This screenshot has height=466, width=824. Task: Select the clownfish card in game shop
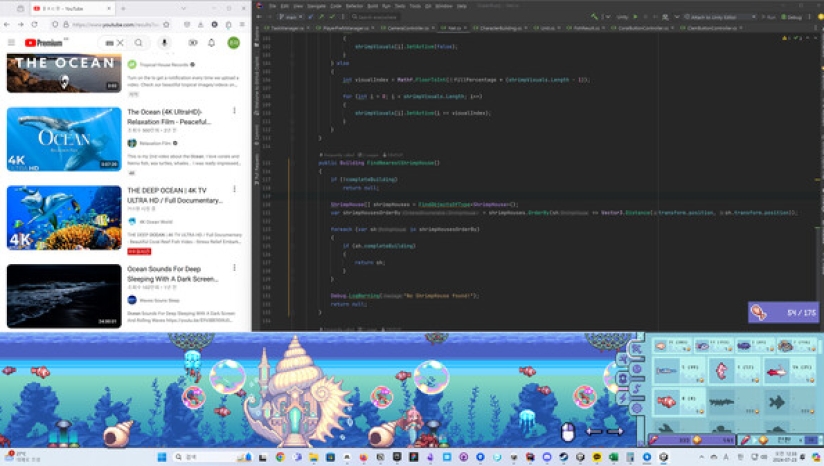[679, 401]
